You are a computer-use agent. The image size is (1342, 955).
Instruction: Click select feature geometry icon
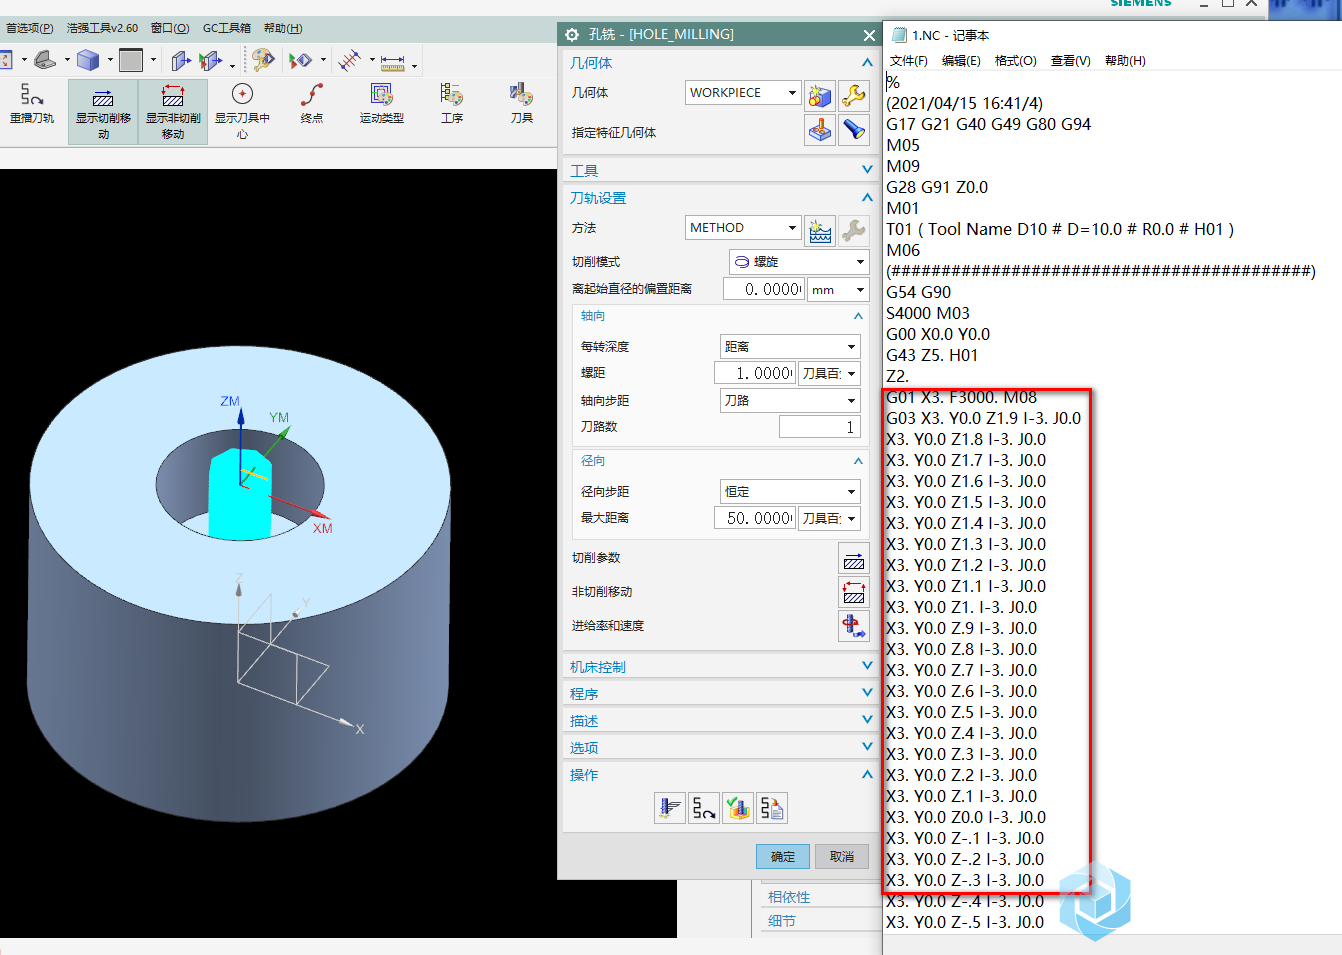point(820,130)
